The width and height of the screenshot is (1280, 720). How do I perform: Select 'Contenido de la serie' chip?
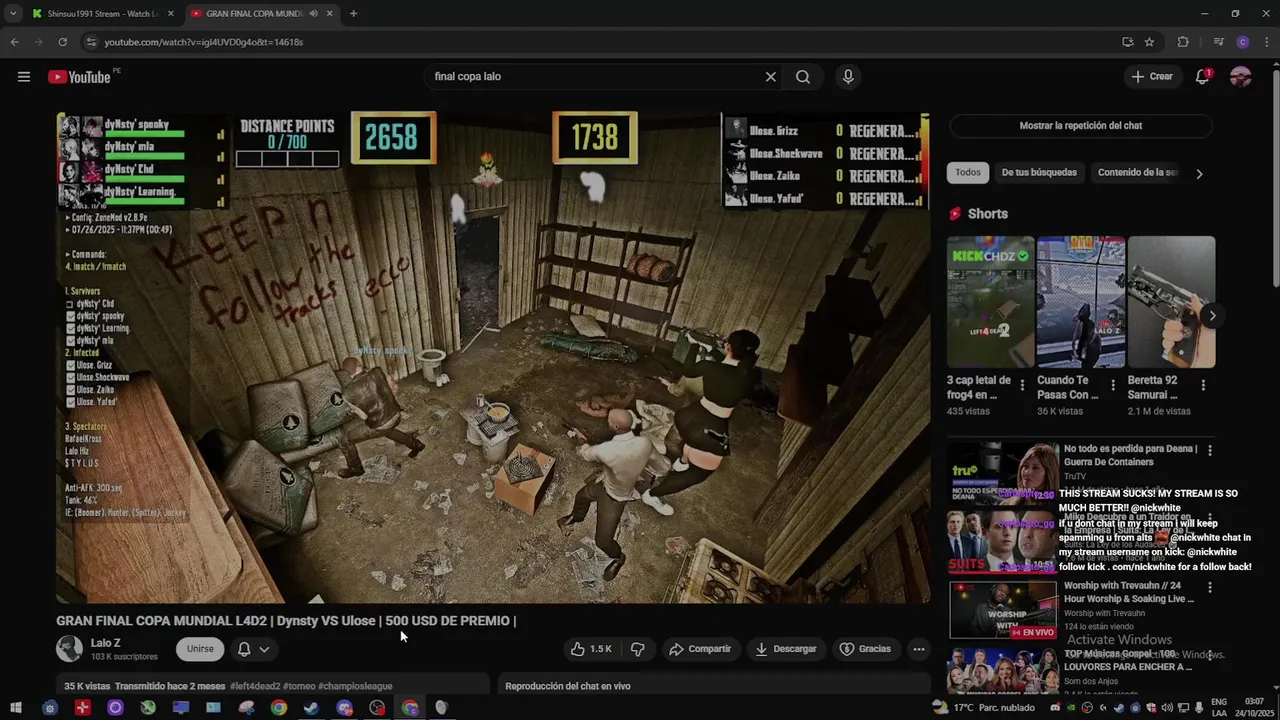(x=1137, y=172)
